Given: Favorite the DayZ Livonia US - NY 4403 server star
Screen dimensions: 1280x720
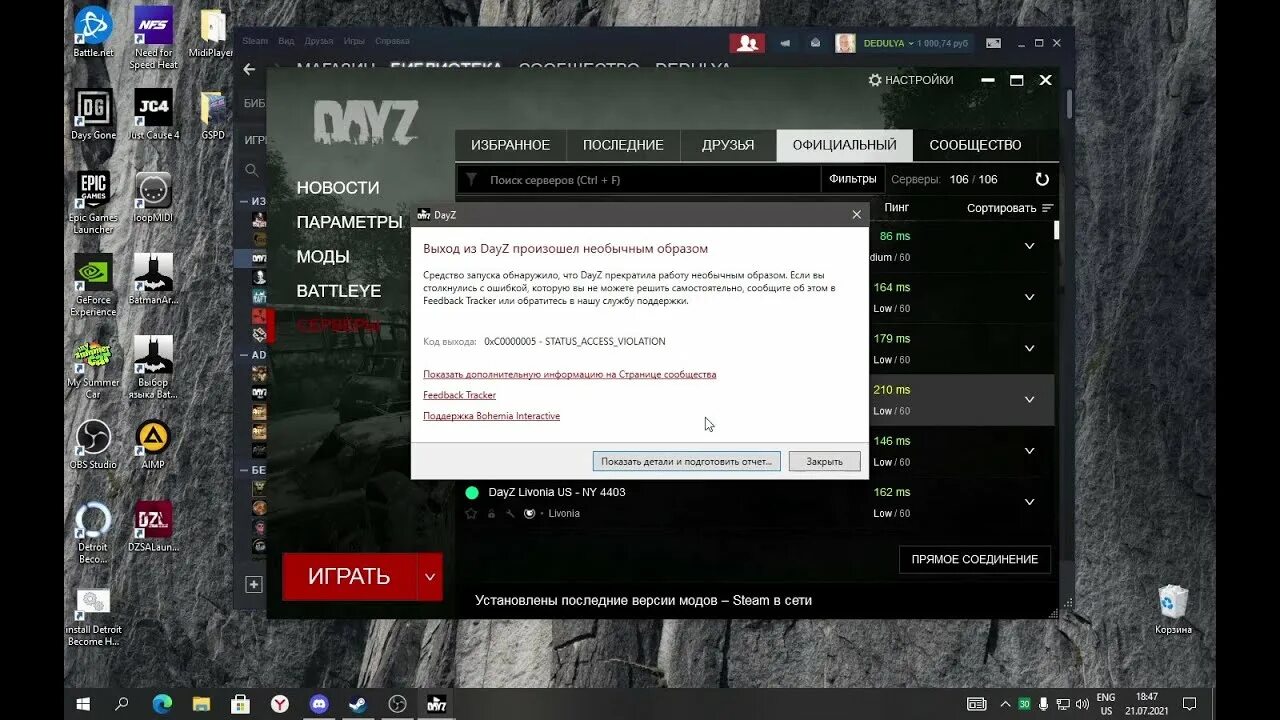Looking at the screenshot, I should (x=471, y=513).
